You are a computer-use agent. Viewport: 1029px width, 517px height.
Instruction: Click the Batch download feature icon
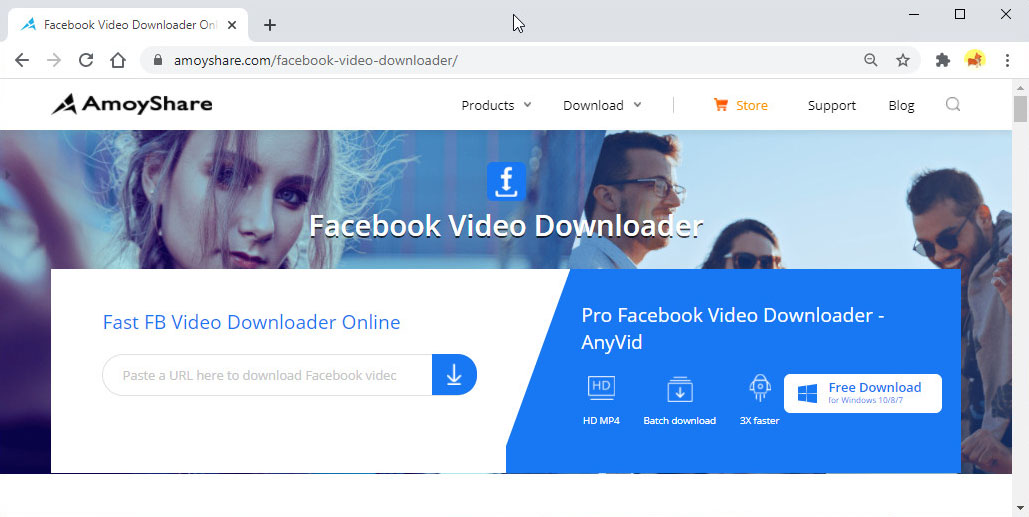coord(679,389)
